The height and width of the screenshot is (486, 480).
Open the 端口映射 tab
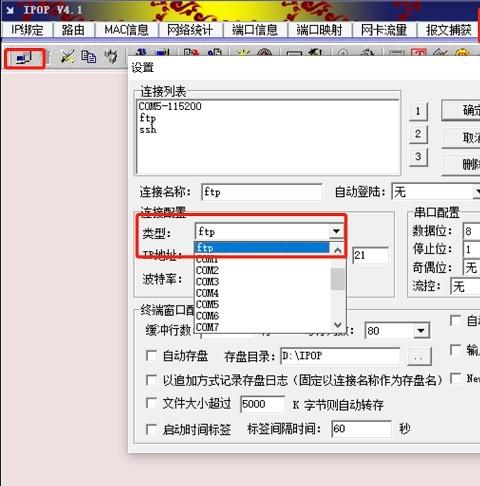(319, 30)
